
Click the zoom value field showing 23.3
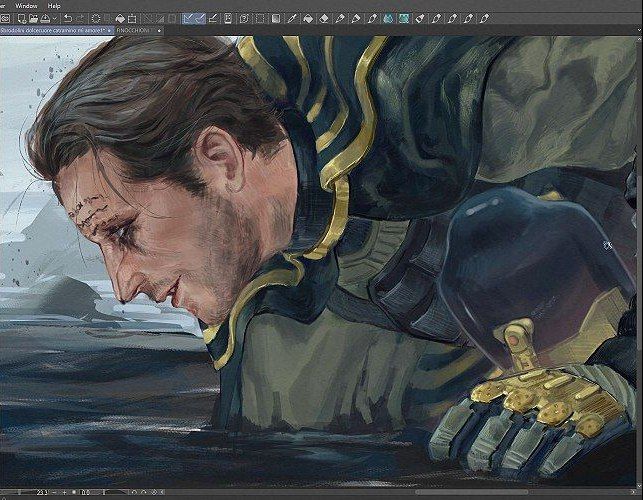[42, 492]
